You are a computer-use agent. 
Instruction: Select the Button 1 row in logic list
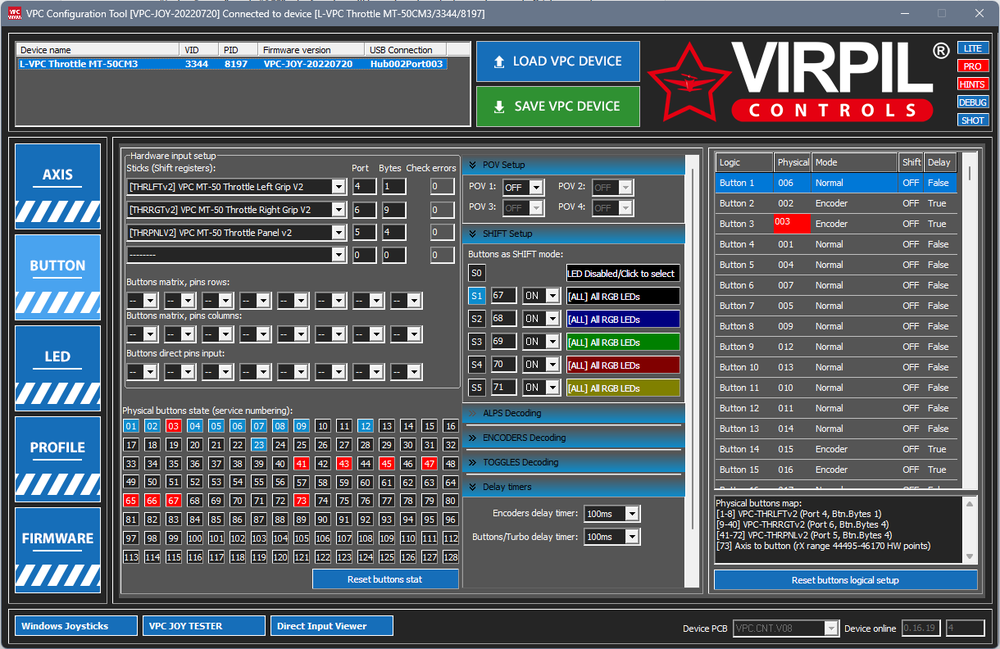836,183
